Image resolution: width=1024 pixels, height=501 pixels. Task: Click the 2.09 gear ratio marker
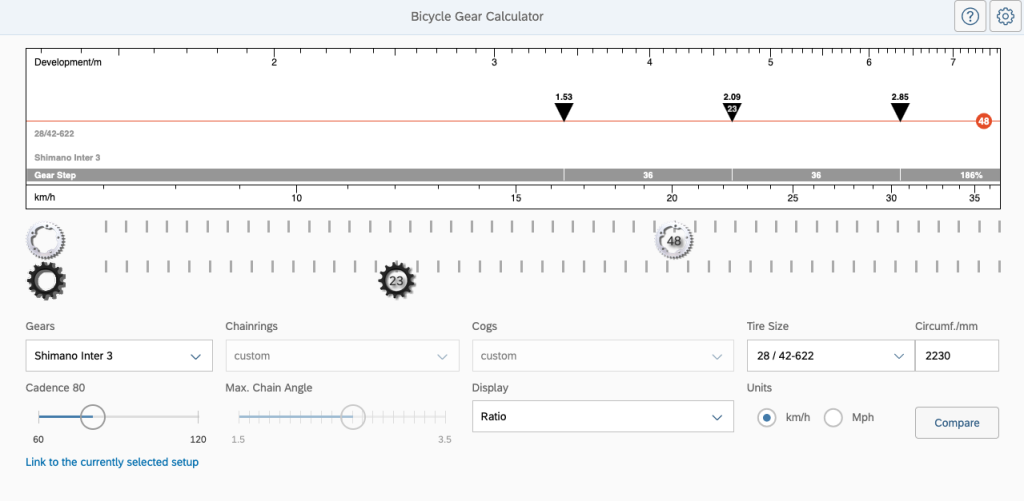coord(732,110)
